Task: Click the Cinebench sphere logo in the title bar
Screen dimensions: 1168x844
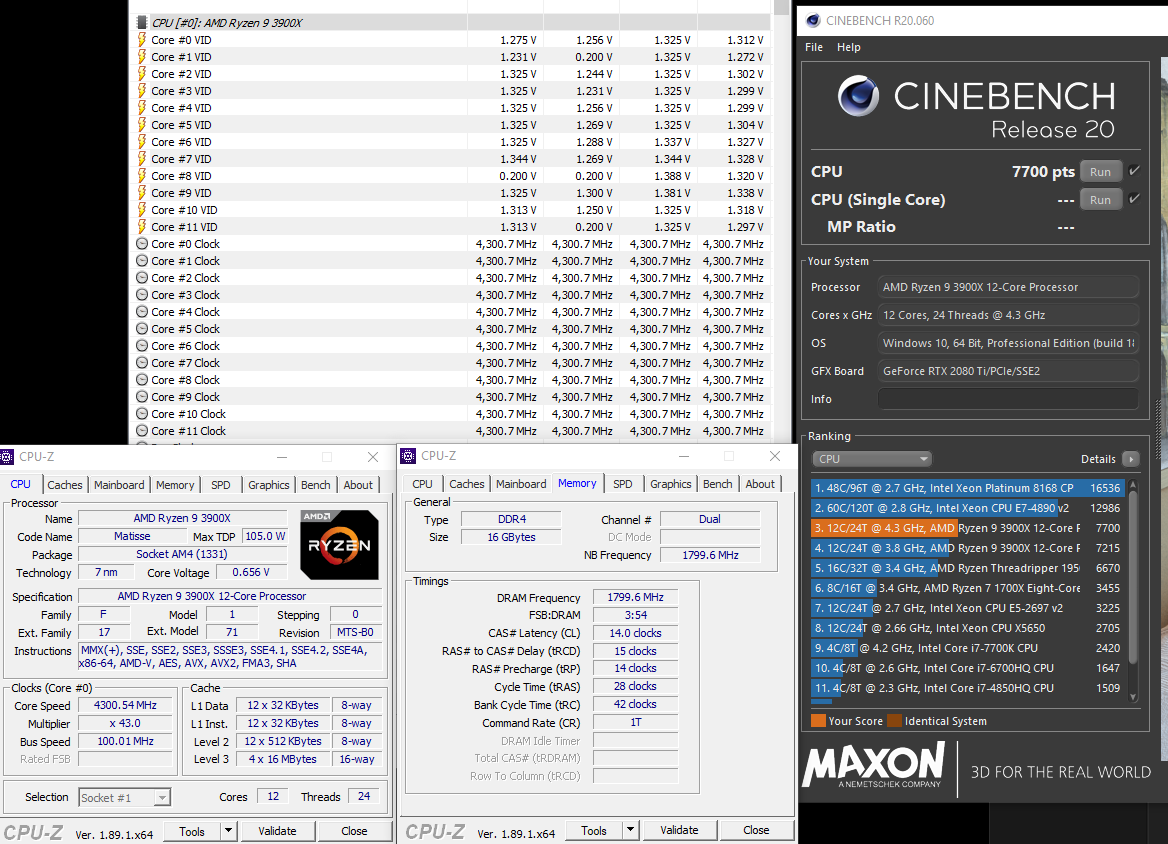Action: coord(812,20)
